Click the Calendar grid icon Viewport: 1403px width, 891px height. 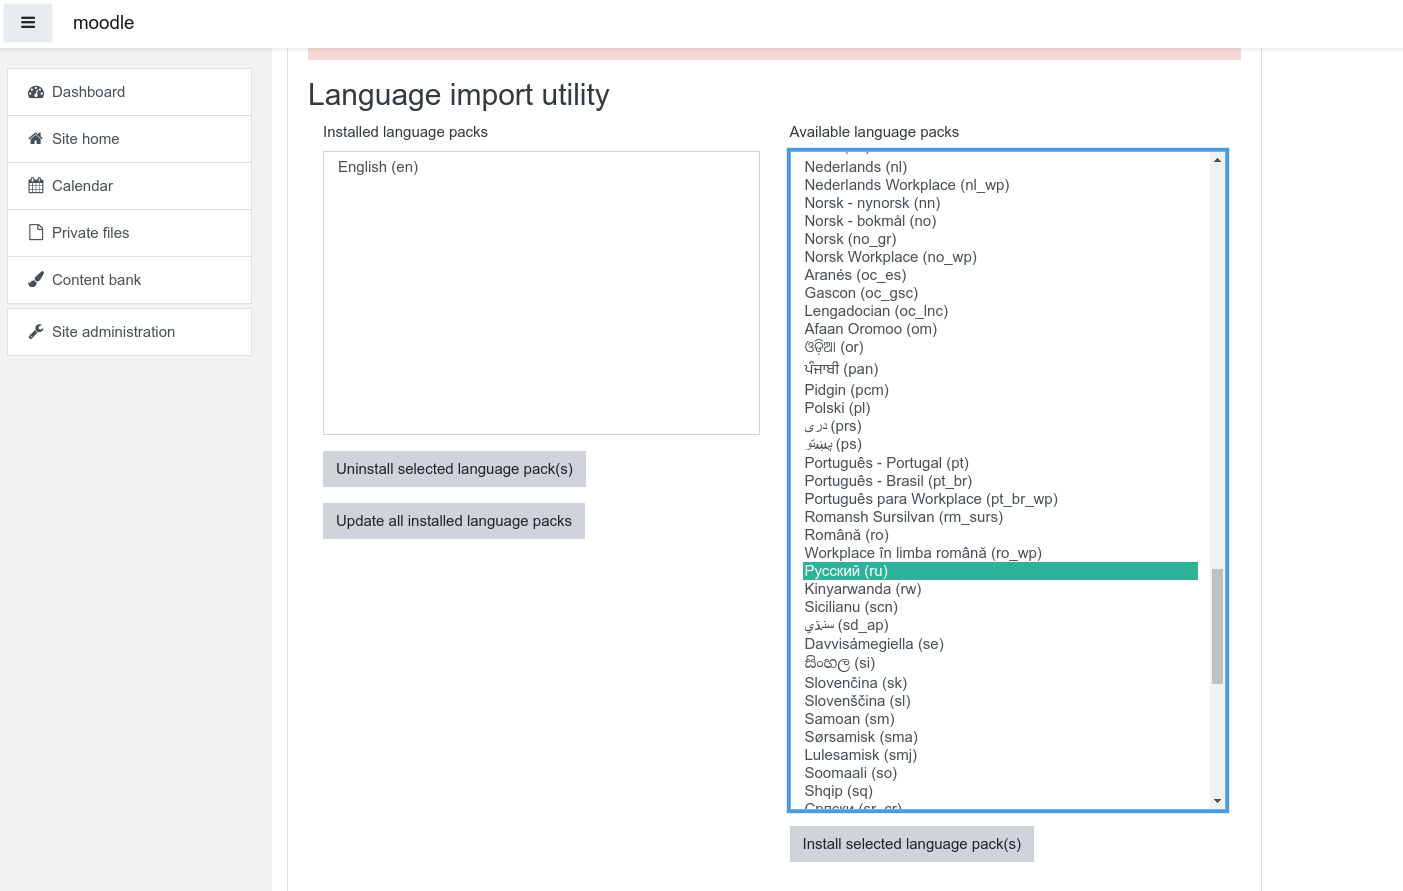[x=36, y=186]
